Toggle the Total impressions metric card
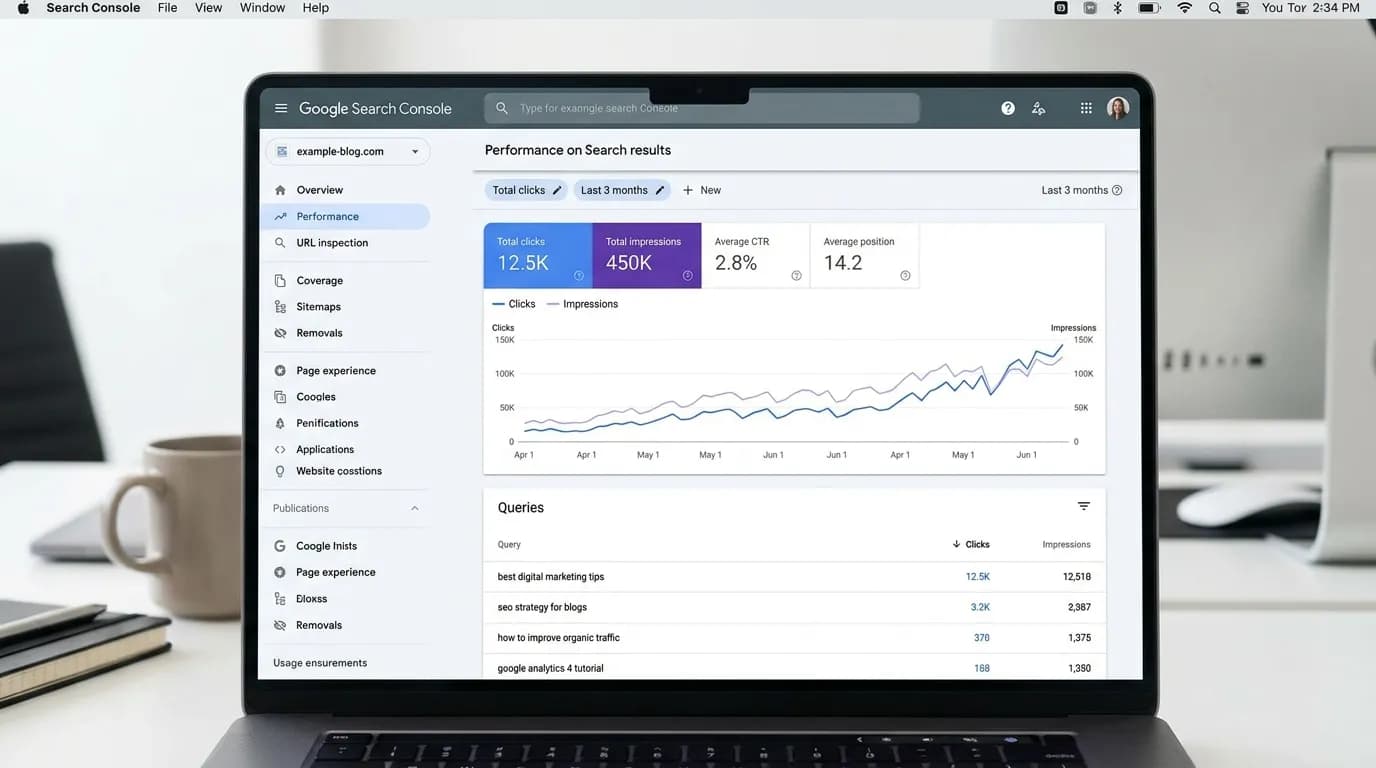1376x768 pixels. (x=647, y=255)
